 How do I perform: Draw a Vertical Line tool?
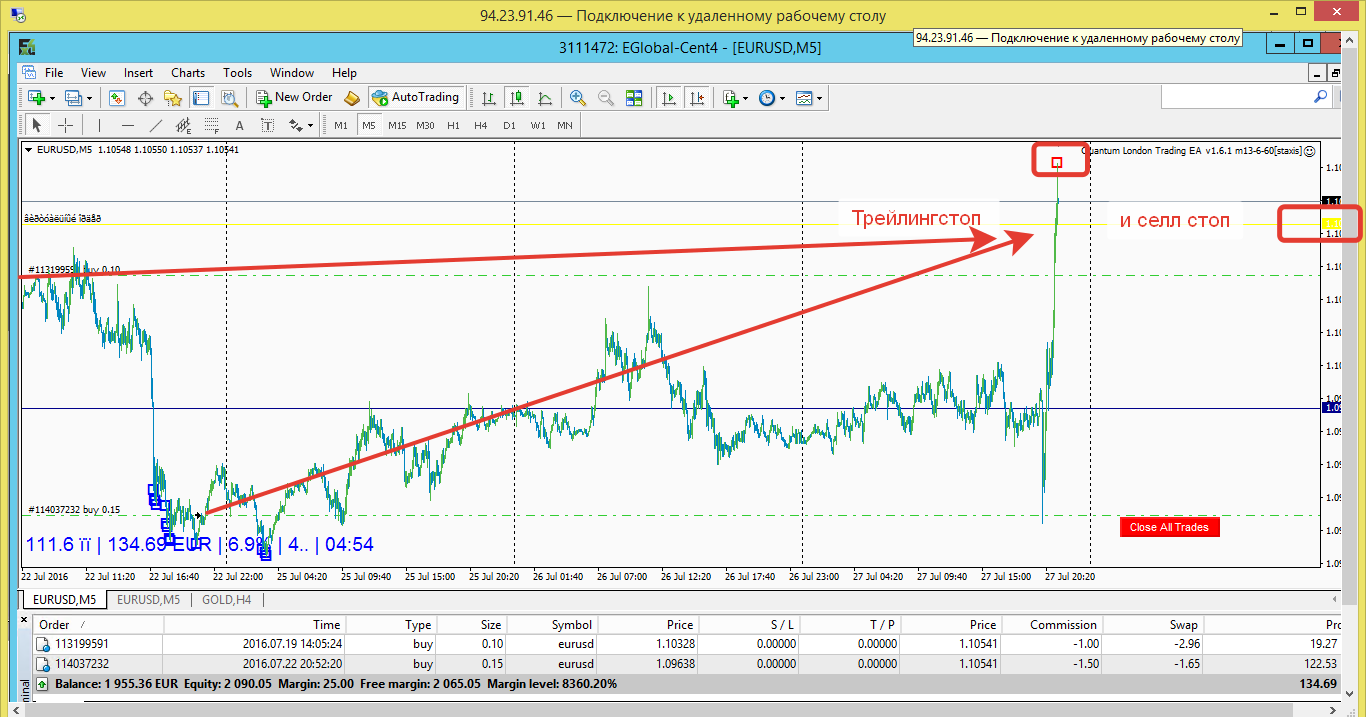[98, 125]
